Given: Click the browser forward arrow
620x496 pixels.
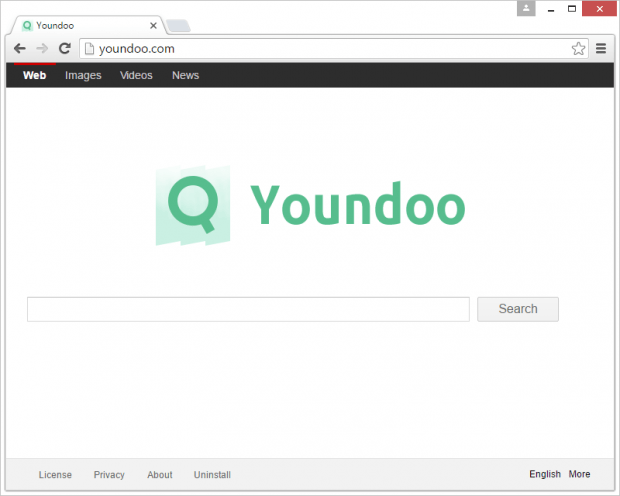Looking at the screenshot, I should (x=42, y=49).
